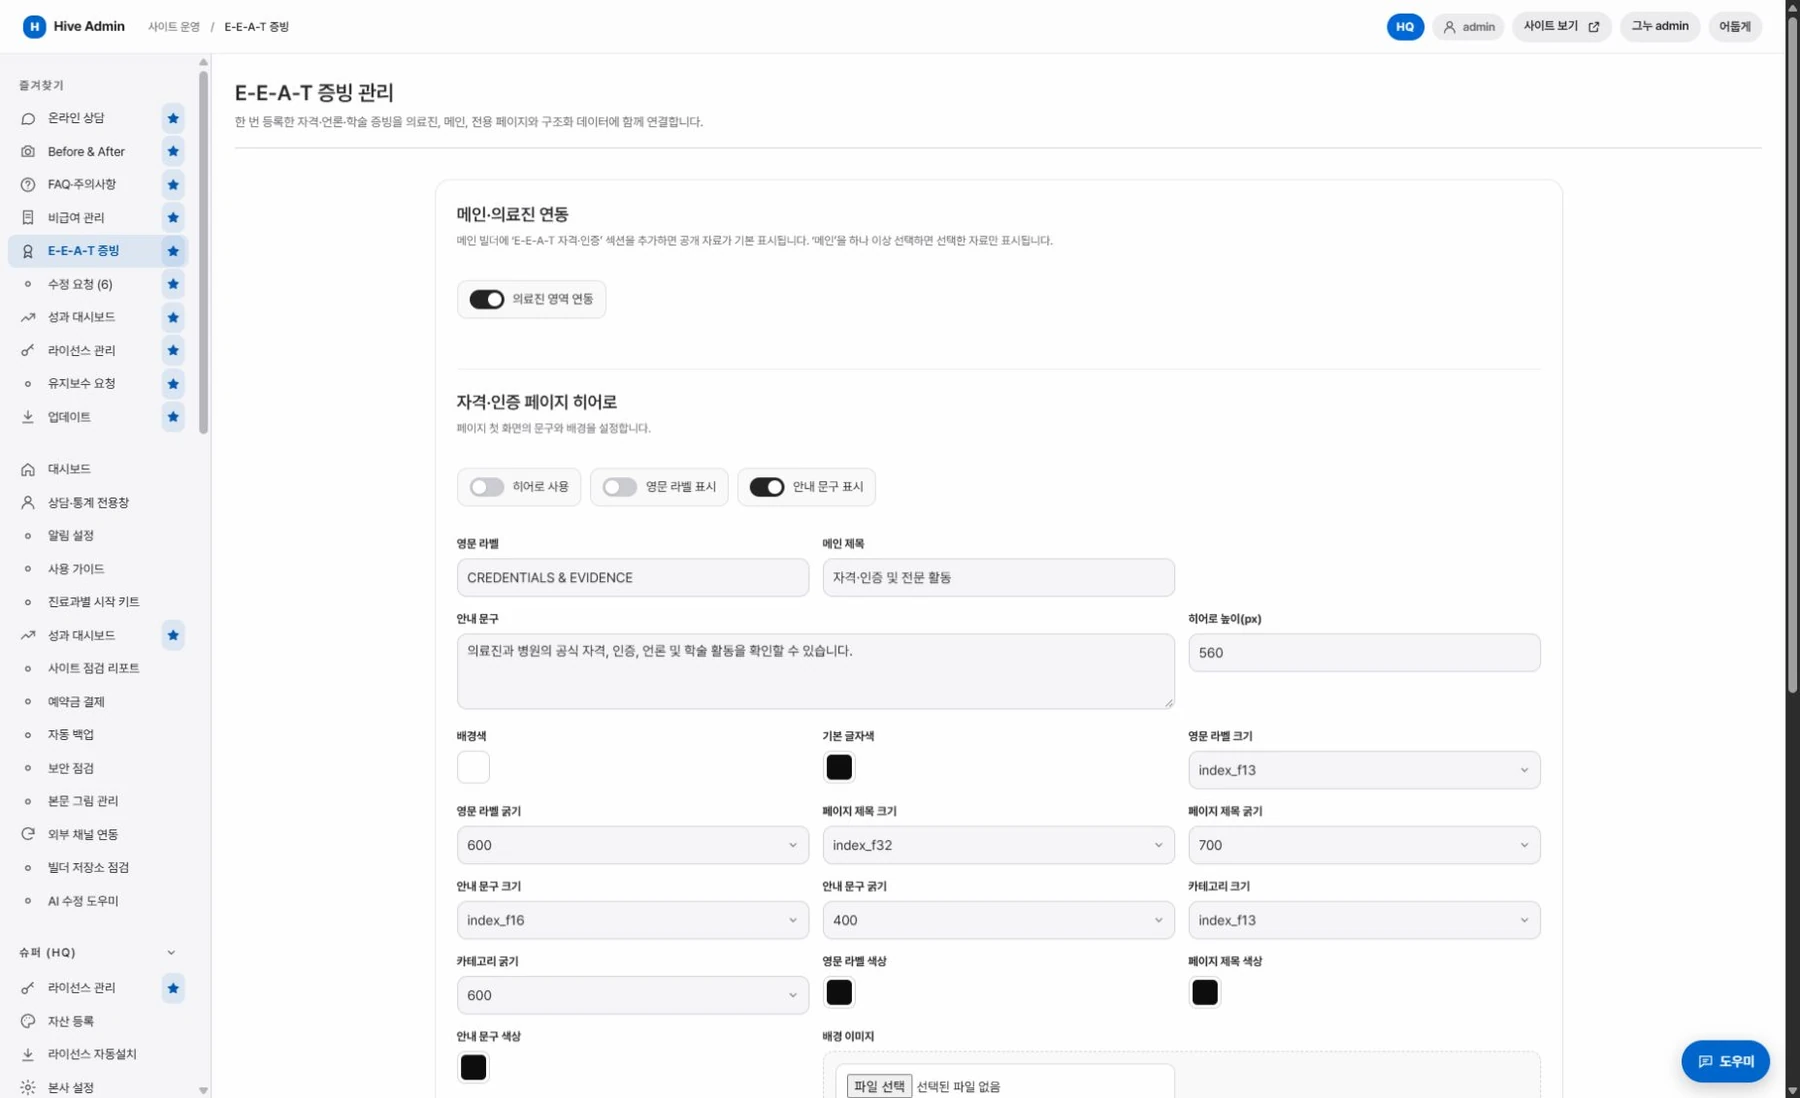The height and width of the screenshot is (1098, 1800).
Task: Open the 영문 라벨 굵기 dropdown
Action: pyautogui.click(x=633, y=845)
